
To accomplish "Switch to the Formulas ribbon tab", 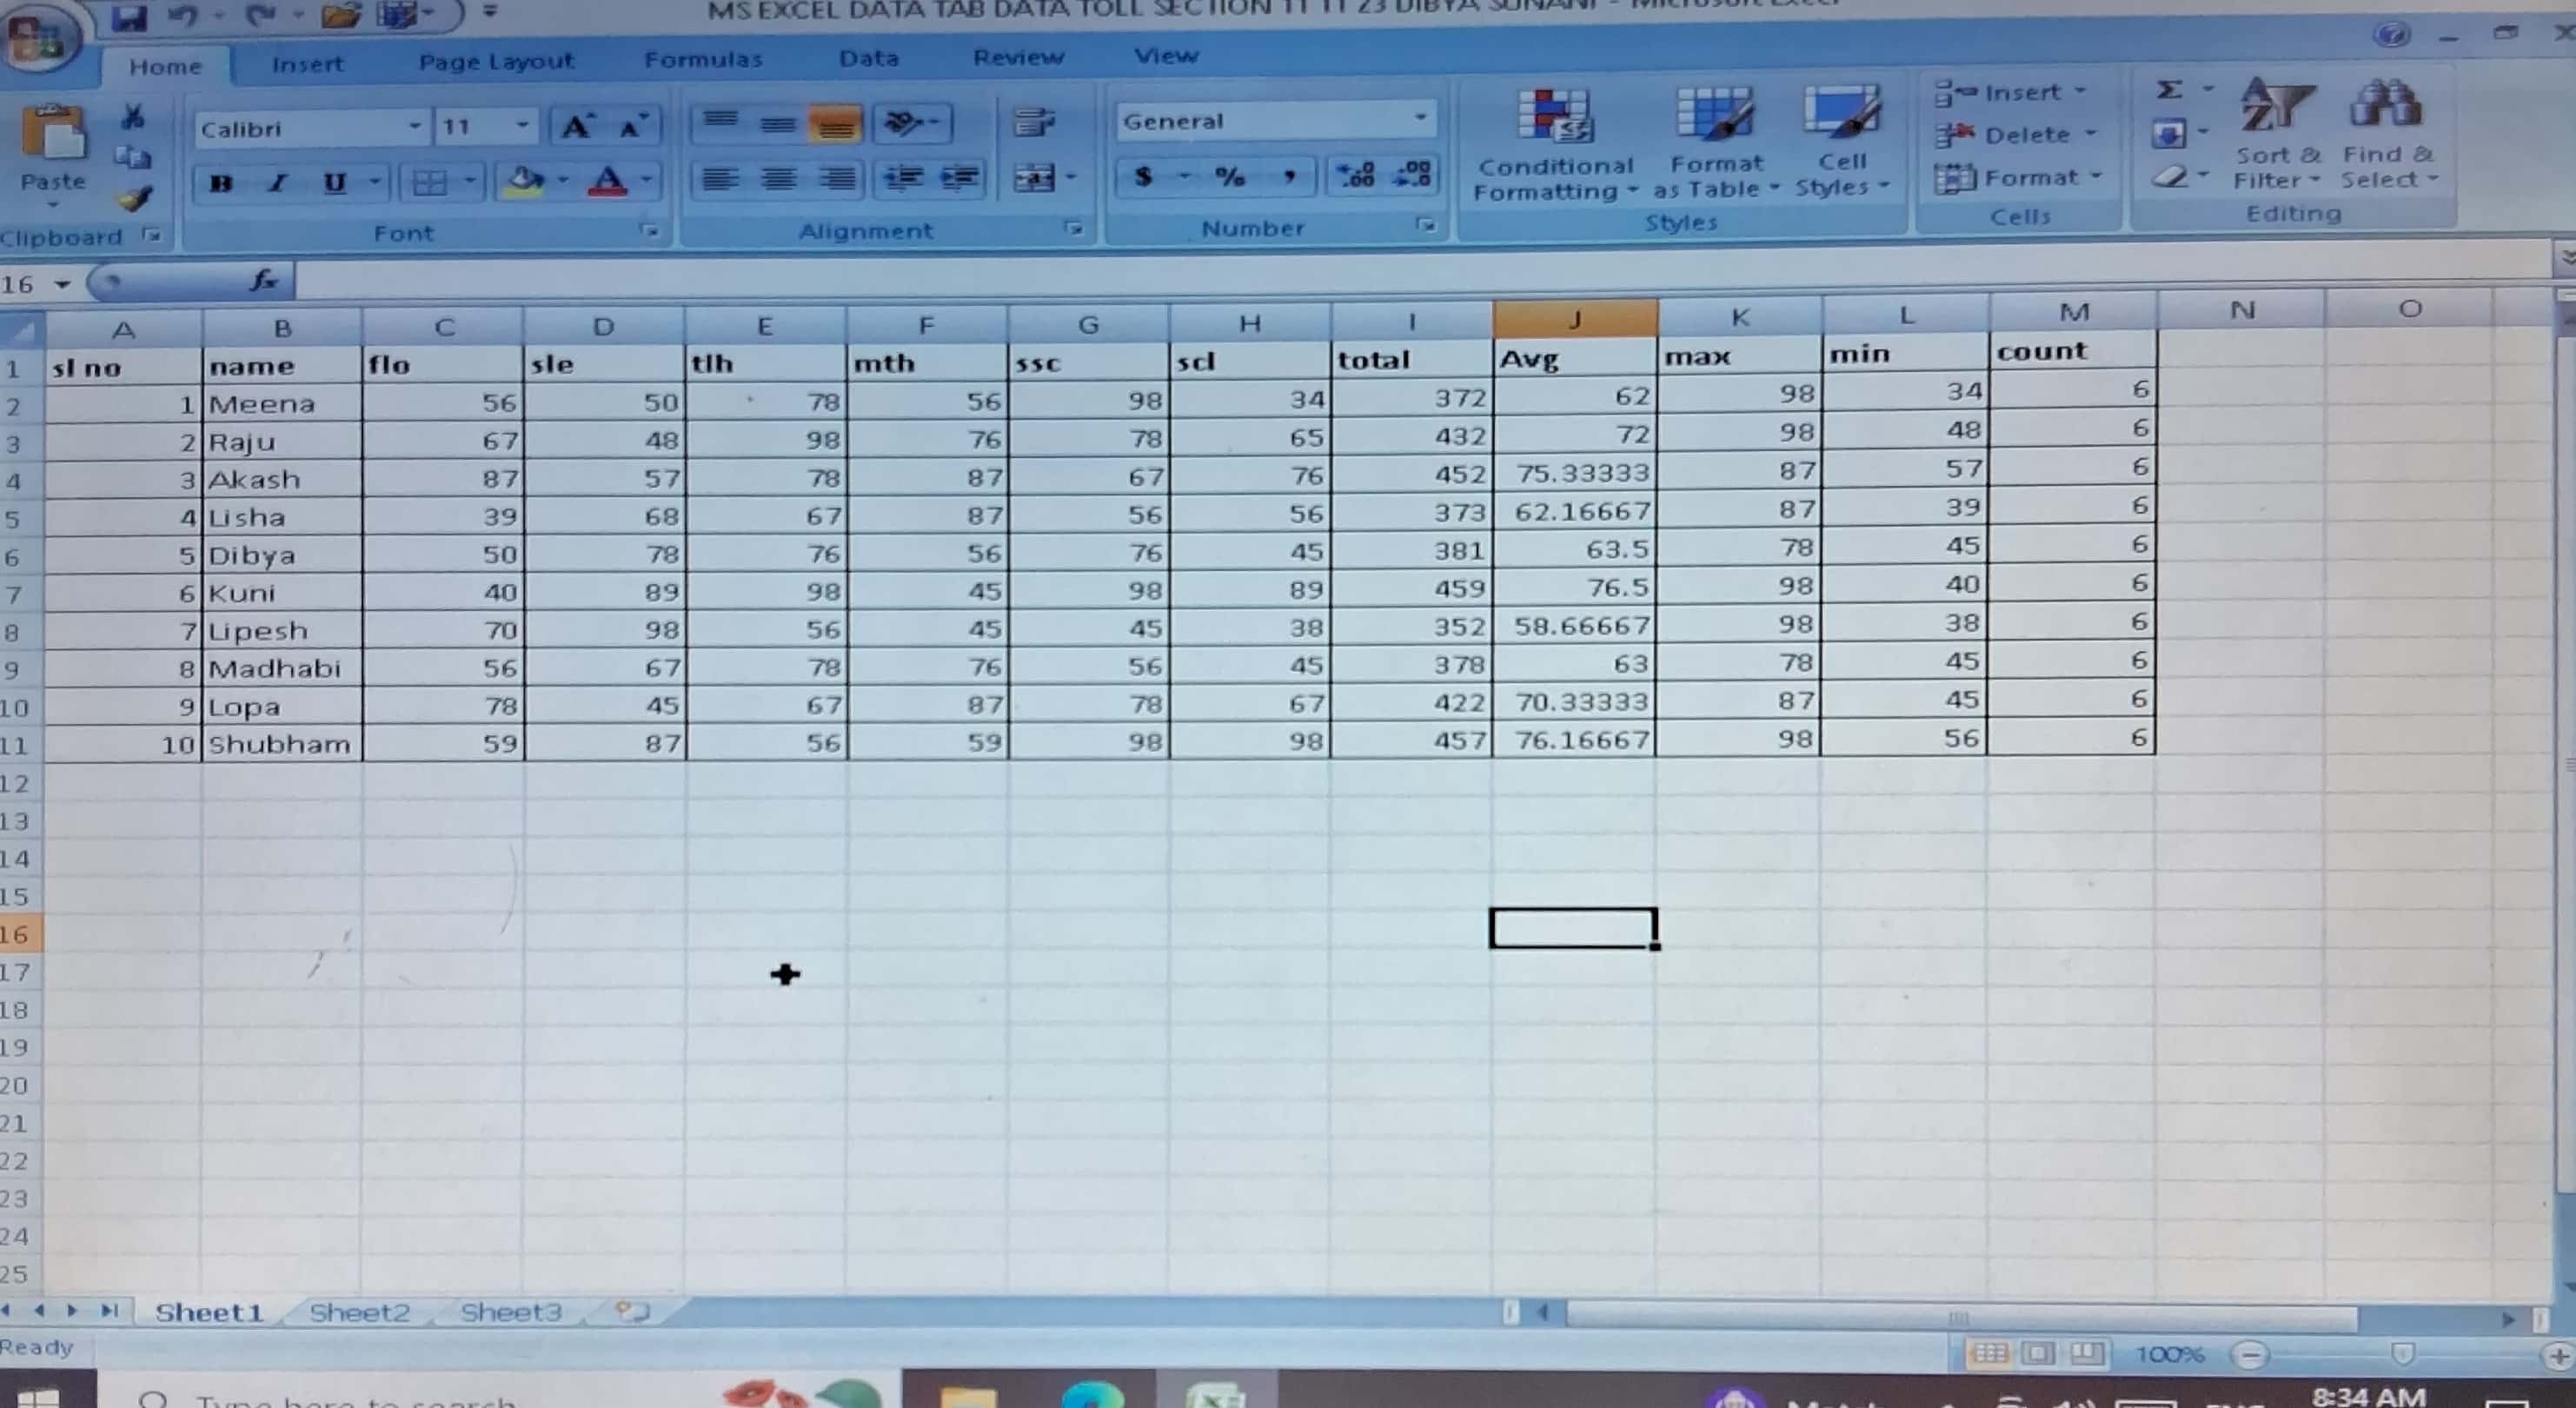I will pyautogui.click(x=703, y=60).
